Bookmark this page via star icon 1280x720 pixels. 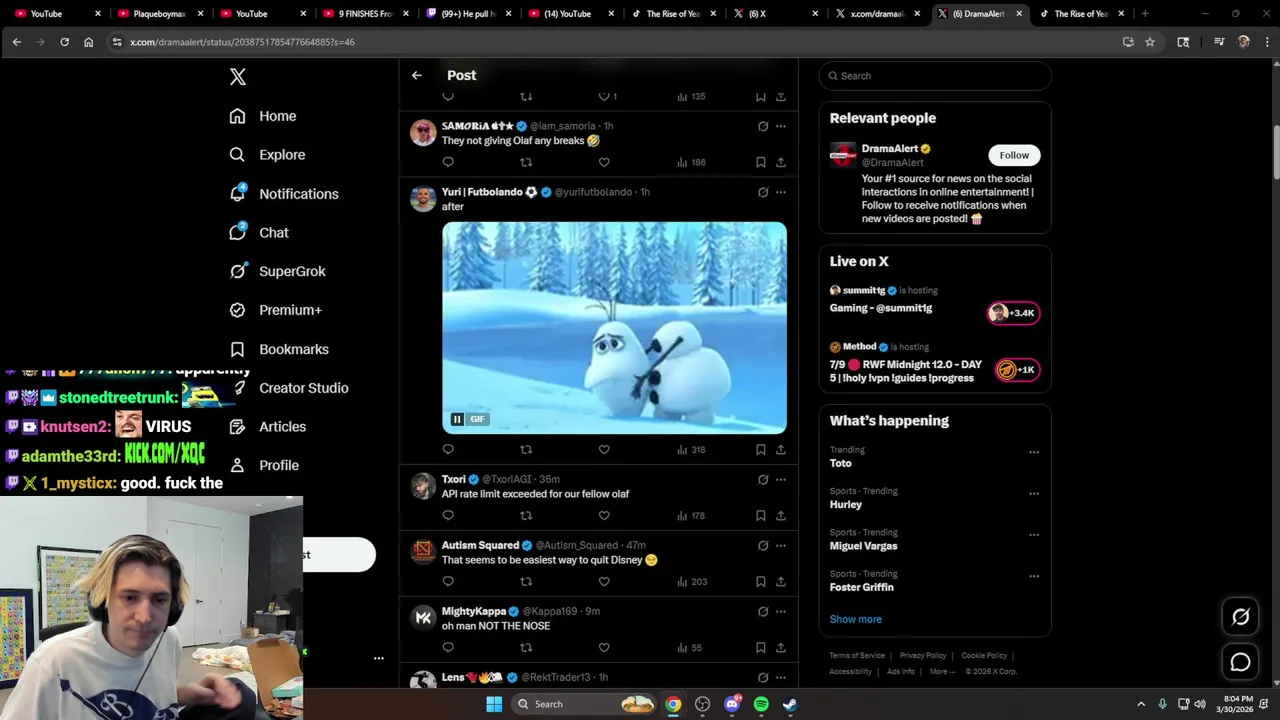pos(1150,42)
